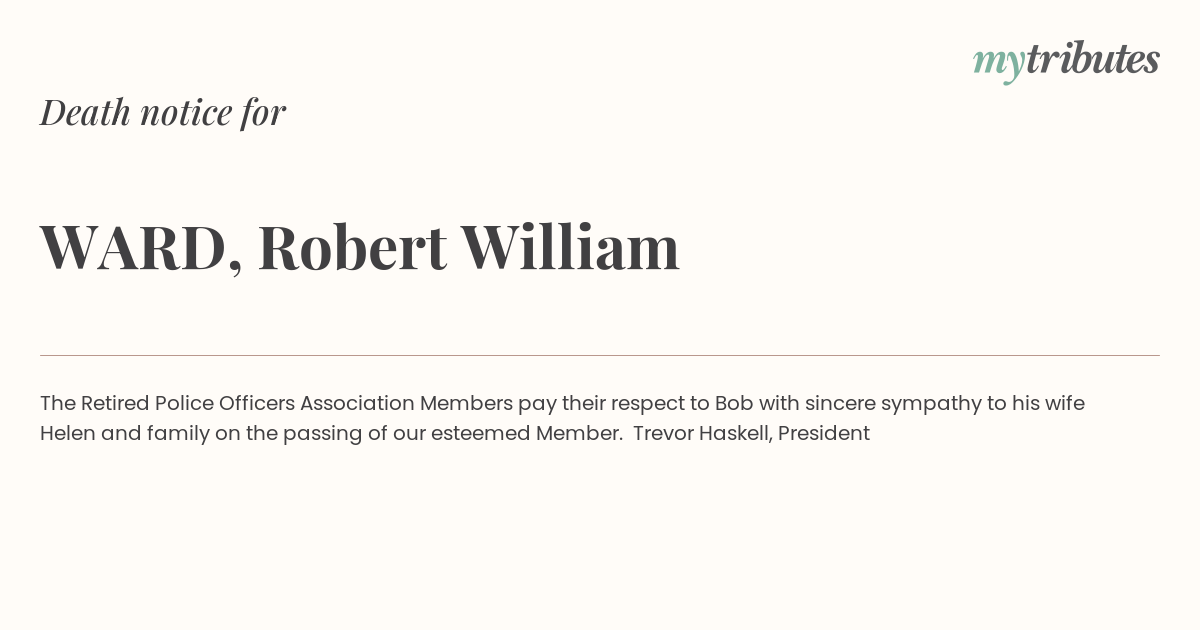Click the name "Robert" in heading
The width and height of the screenshot is (1200, 630).
[352, 247]
